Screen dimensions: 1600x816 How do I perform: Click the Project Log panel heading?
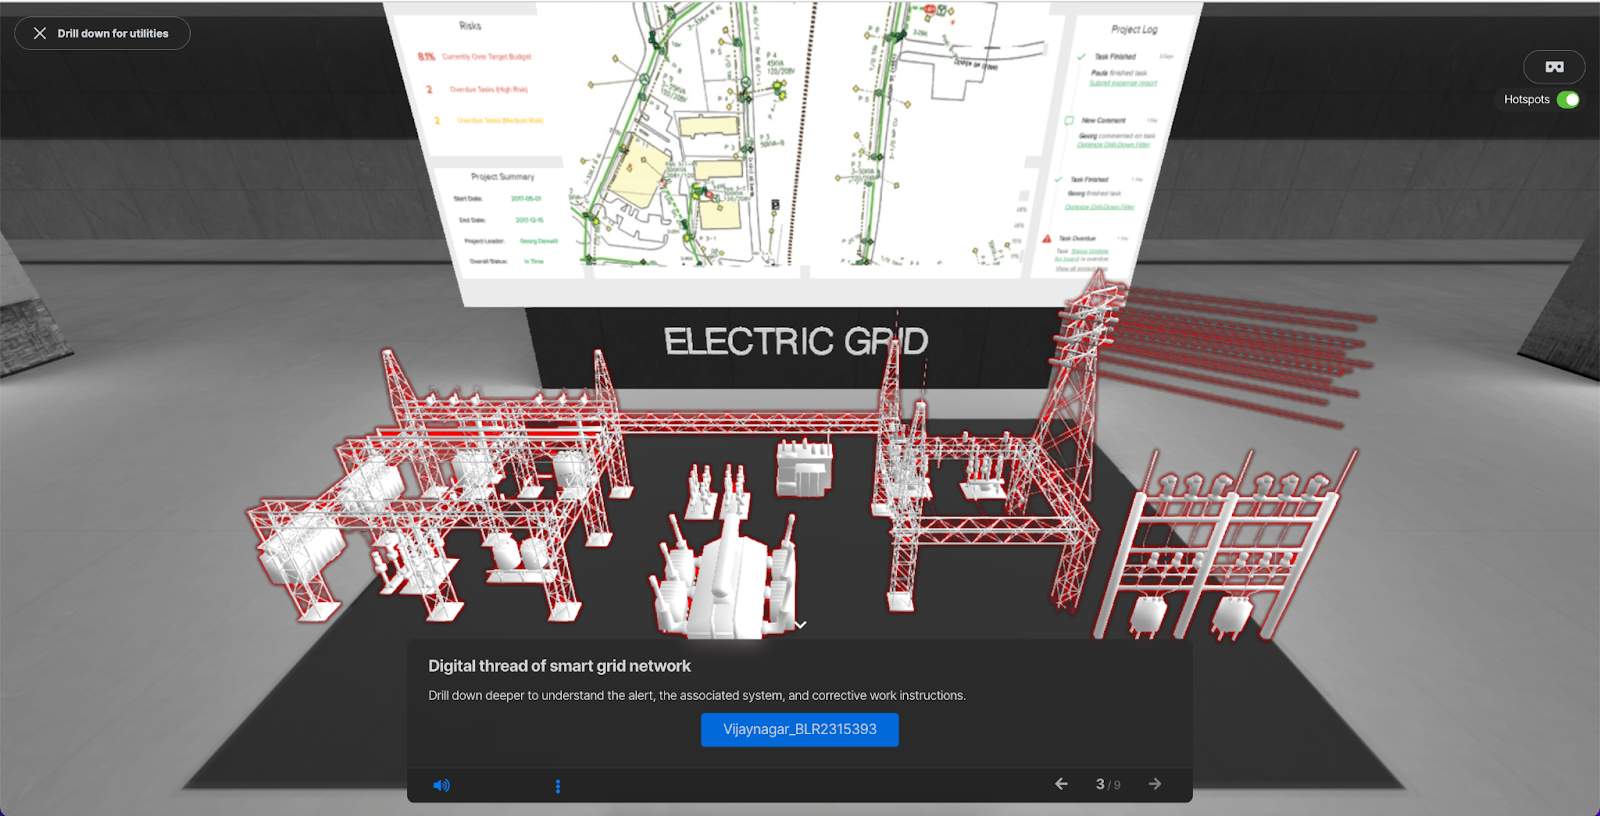pyautogui.click(x=1134, y=30)
